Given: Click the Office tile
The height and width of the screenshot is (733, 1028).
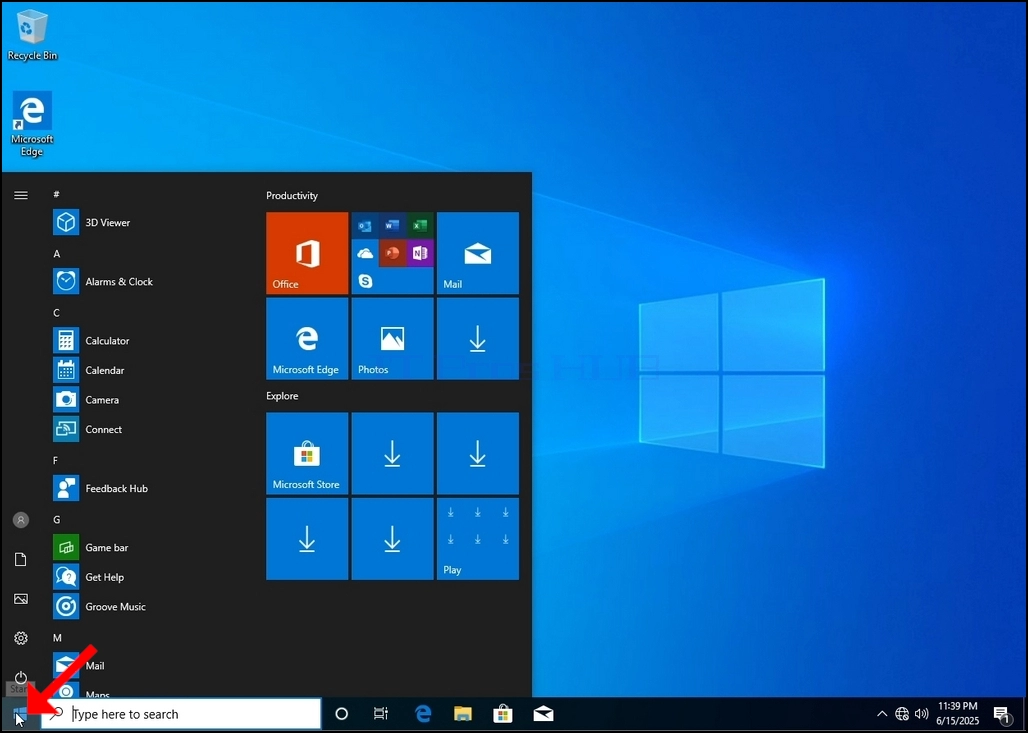Looking at the screenshot, I should (307, 253).
